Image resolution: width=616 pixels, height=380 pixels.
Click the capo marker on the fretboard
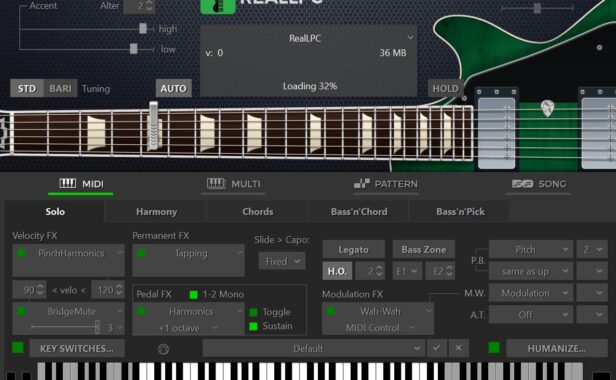153,126
